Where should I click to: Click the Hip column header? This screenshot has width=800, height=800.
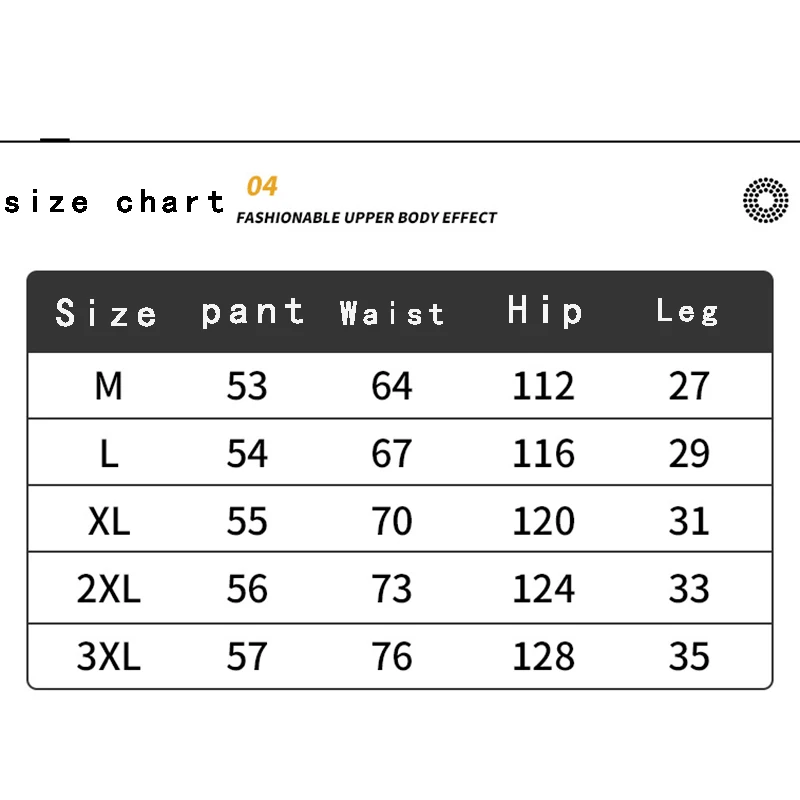(x=544, y=311)
